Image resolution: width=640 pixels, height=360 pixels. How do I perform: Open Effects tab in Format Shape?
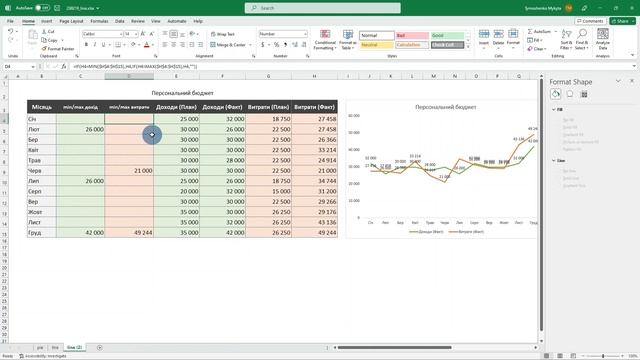point(570,94)
